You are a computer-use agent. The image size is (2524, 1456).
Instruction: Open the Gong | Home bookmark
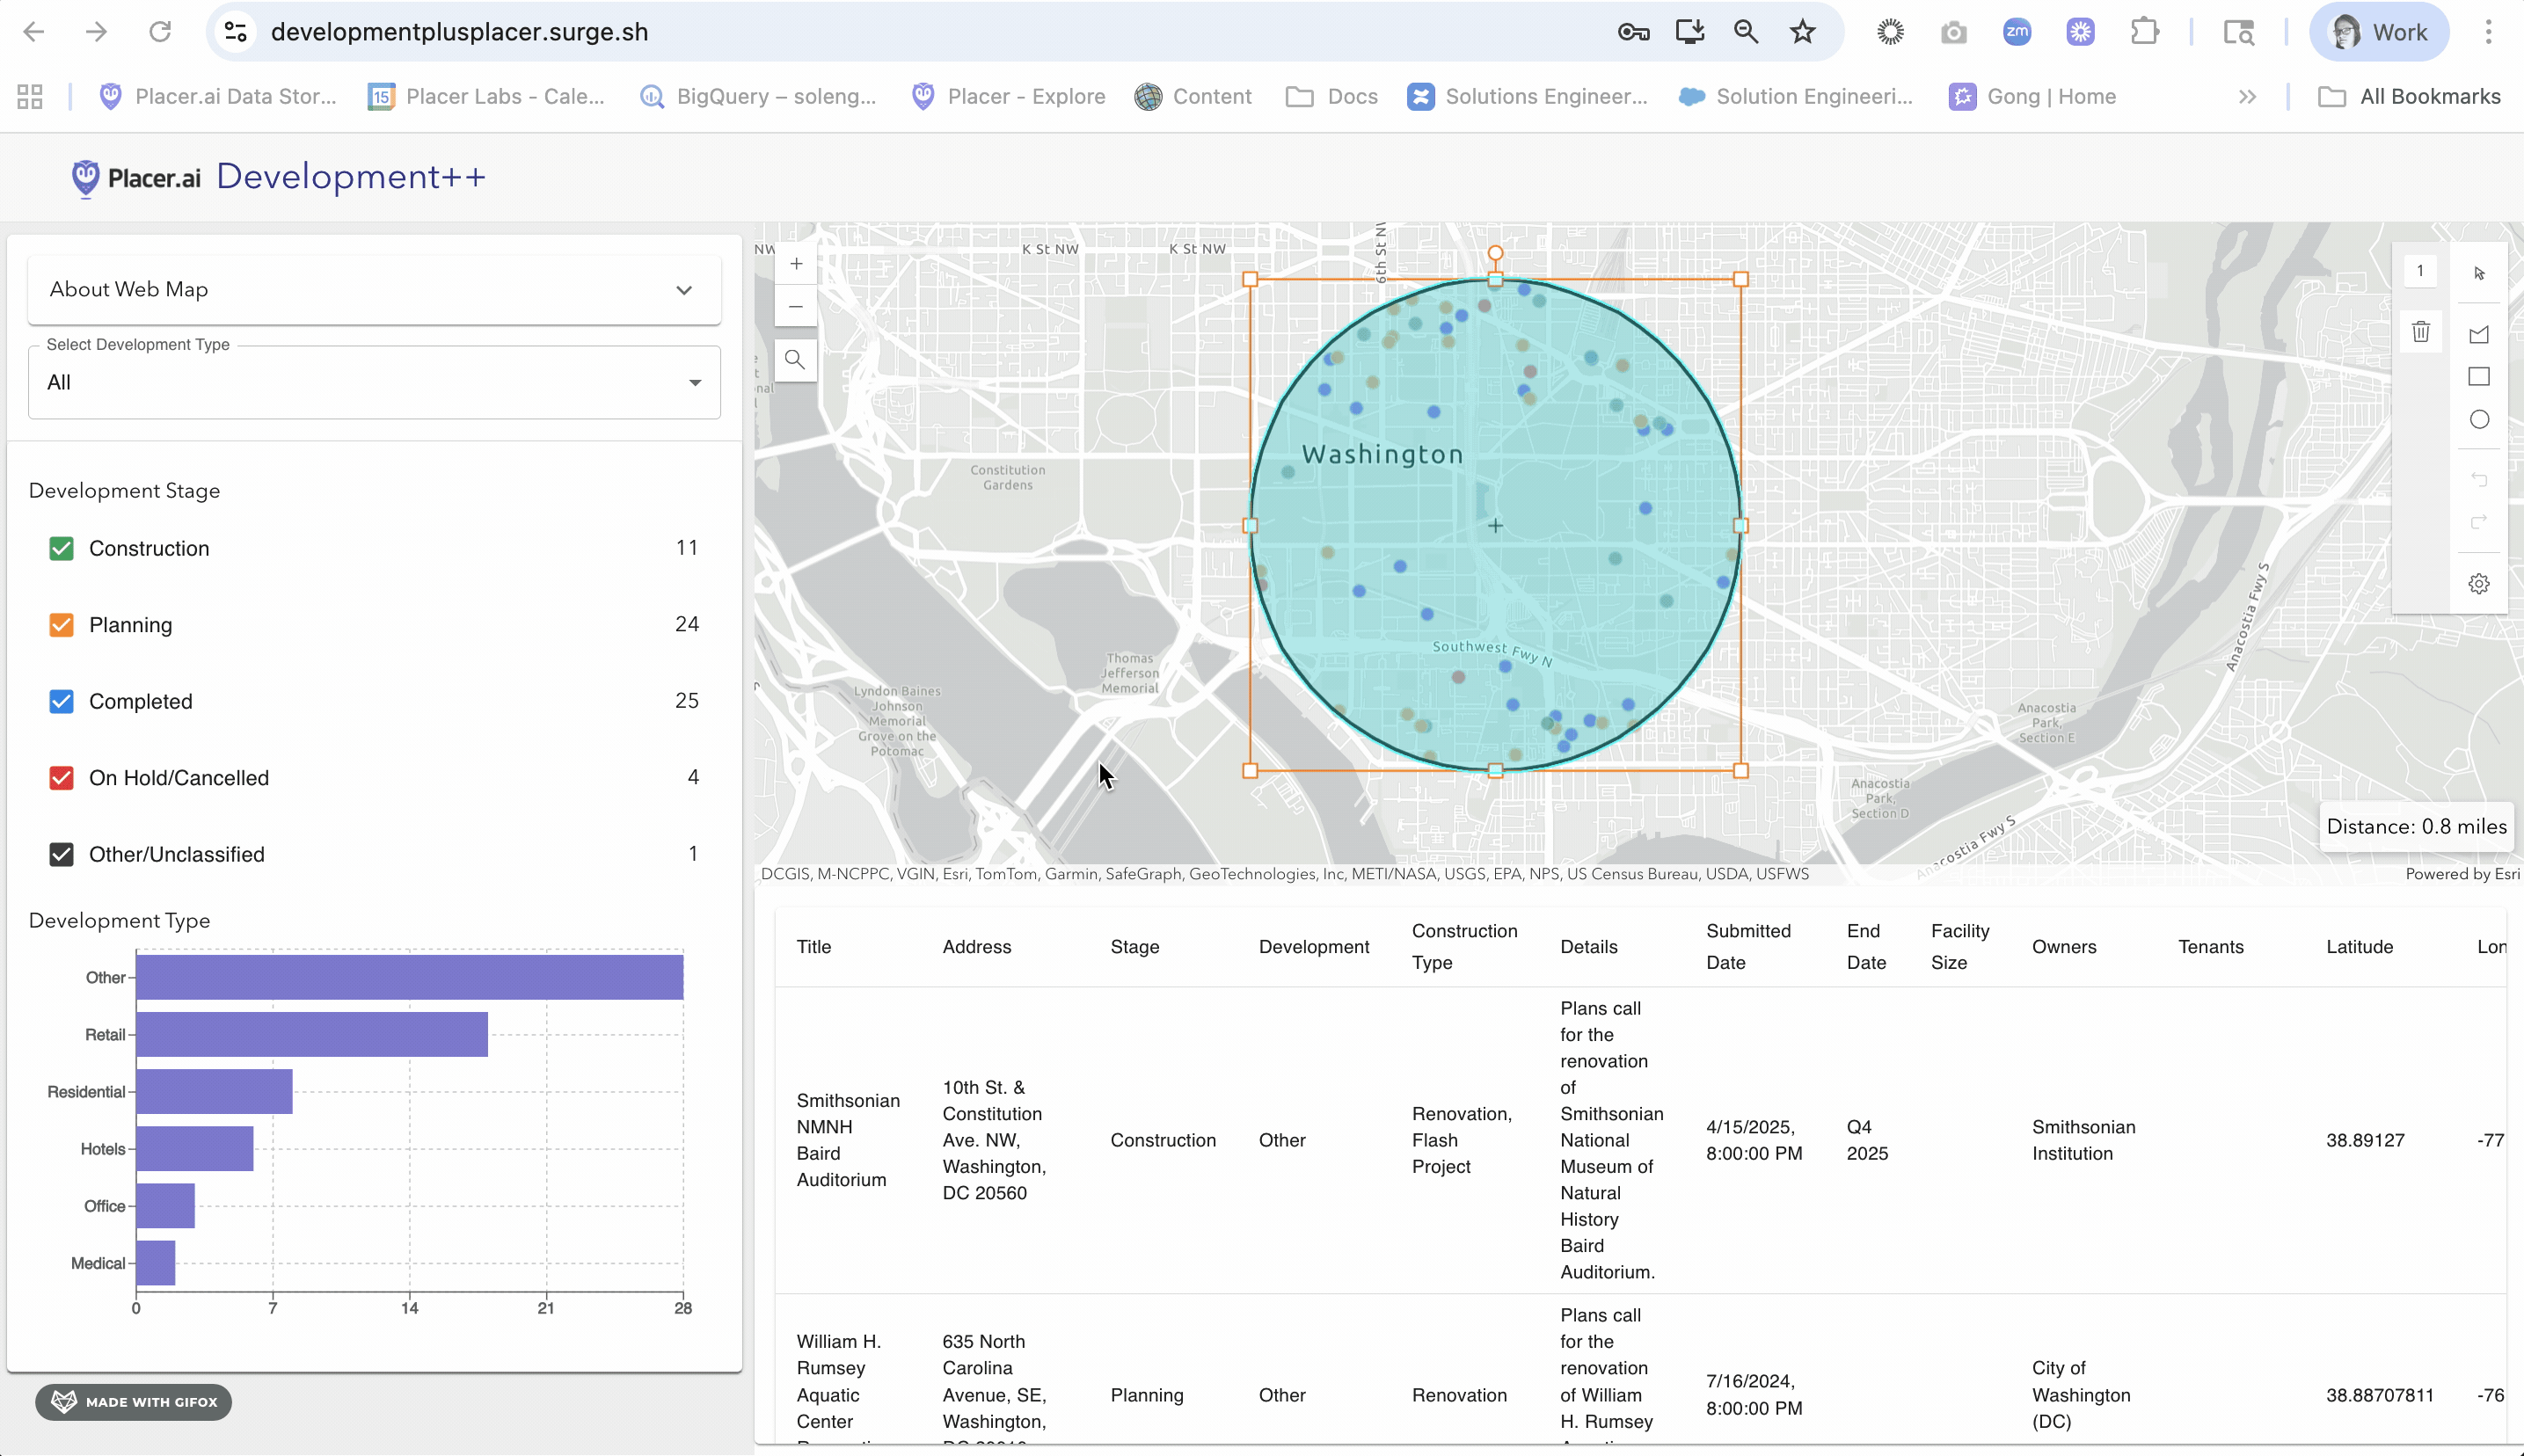(2032, 97)
